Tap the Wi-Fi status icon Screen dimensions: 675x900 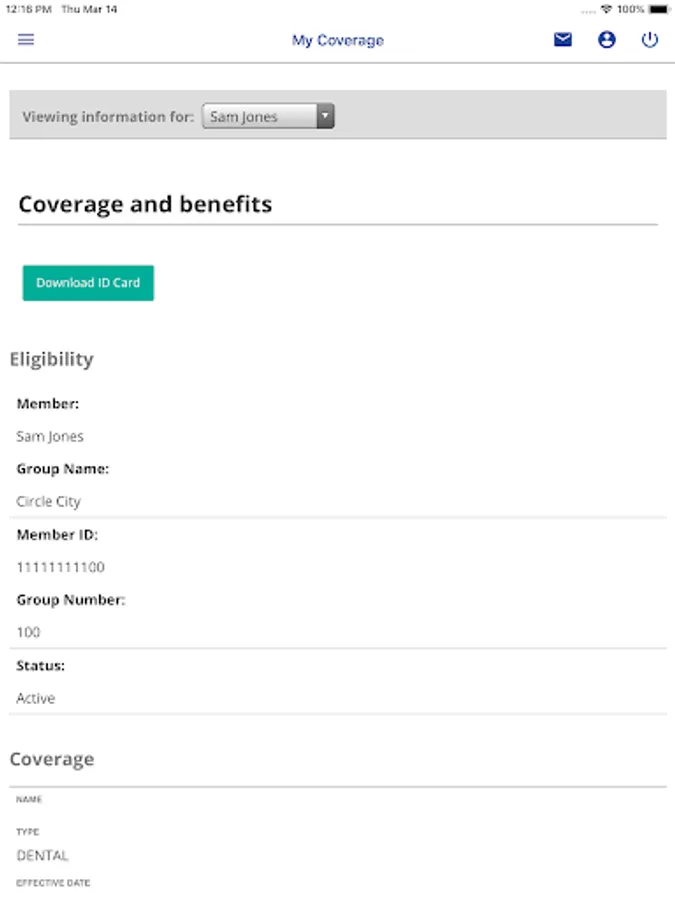(x=606, y=9)
